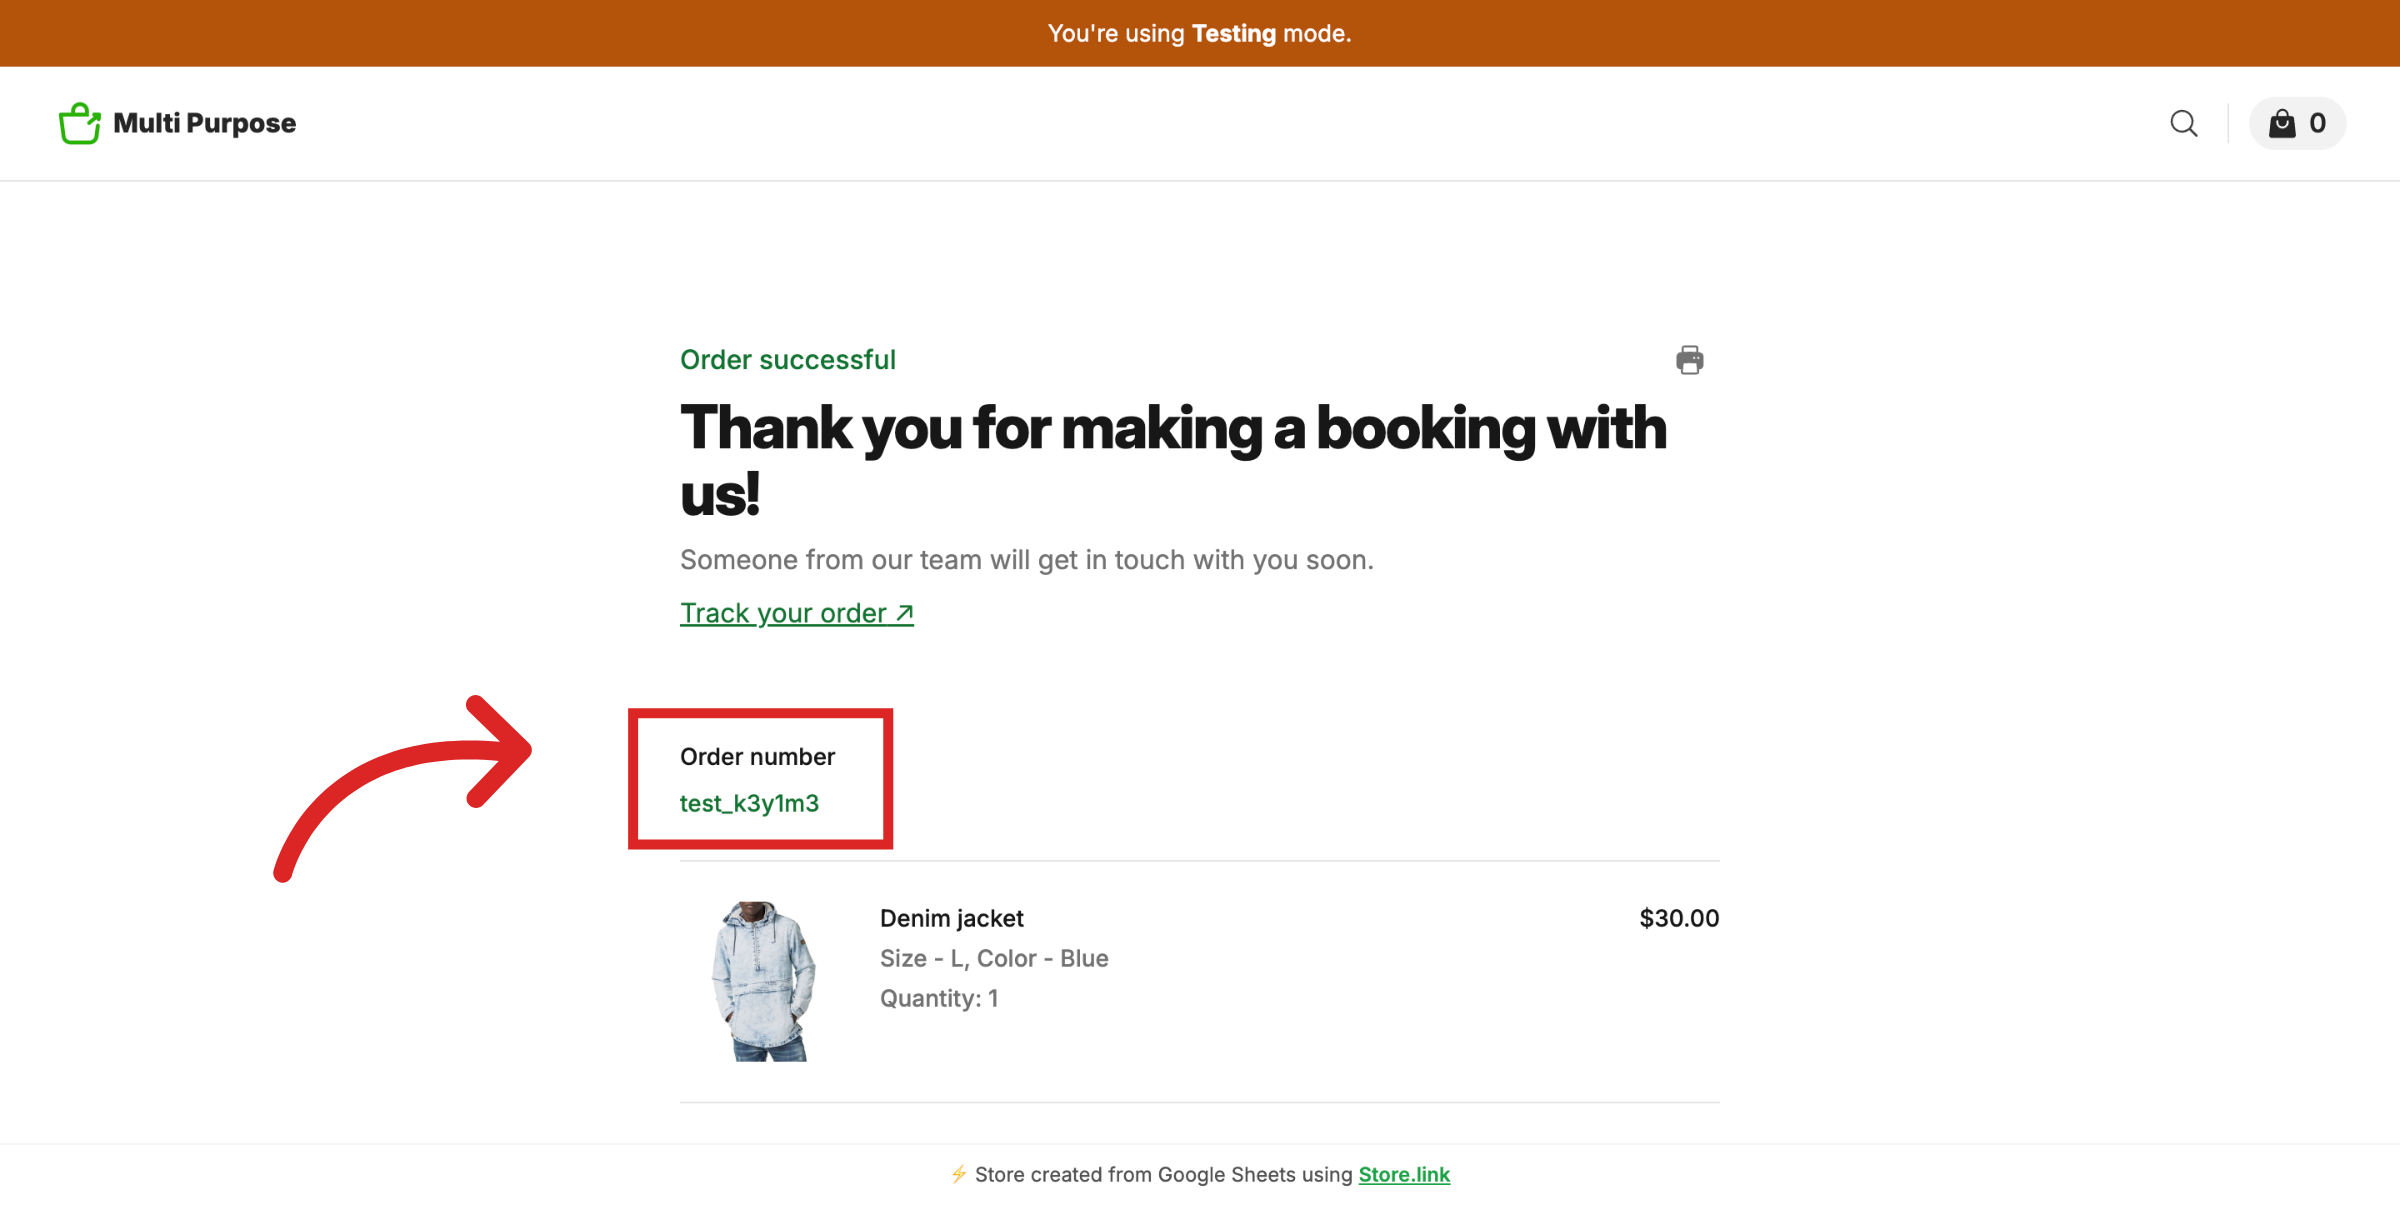The width and height of the screenshot is (2400, 1205).
Task: Print the order confirmation via printer icon
Action: (1690, 359)
